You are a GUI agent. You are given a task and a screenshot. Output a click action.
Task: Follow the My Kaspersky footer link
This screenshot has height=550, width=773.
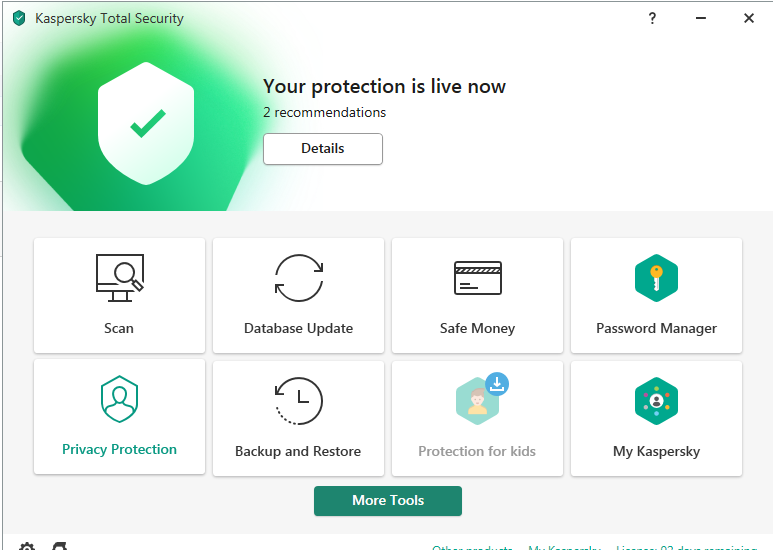(x=564, y=547)
